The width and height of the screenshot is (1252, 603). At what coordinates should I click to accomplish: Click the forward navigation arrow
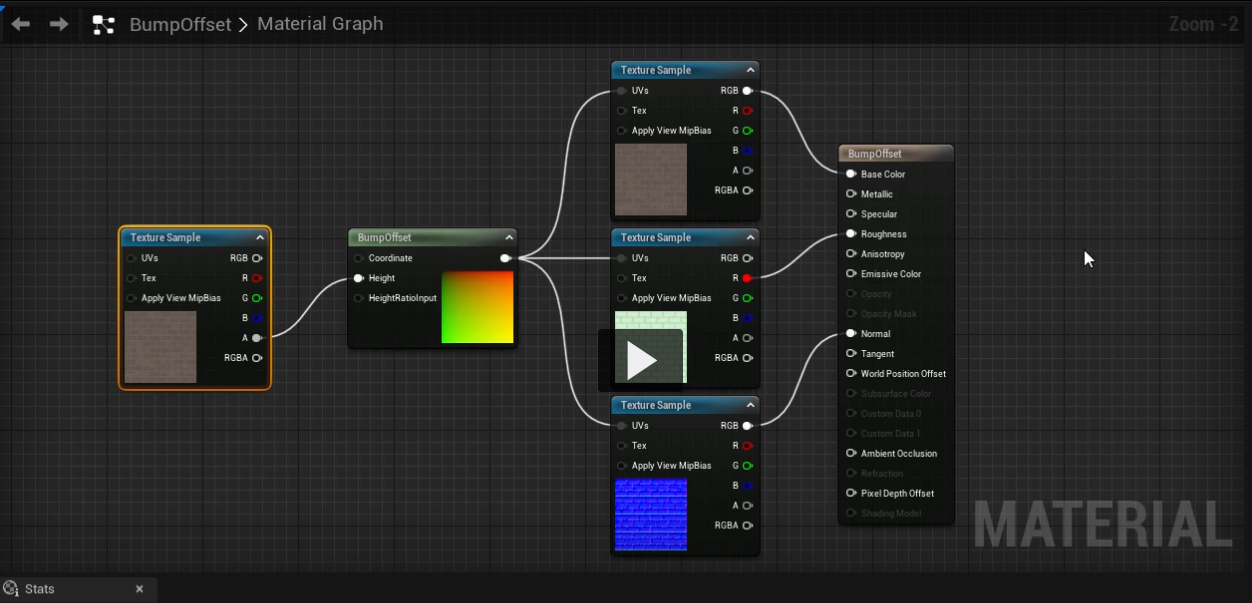(59, 24)
